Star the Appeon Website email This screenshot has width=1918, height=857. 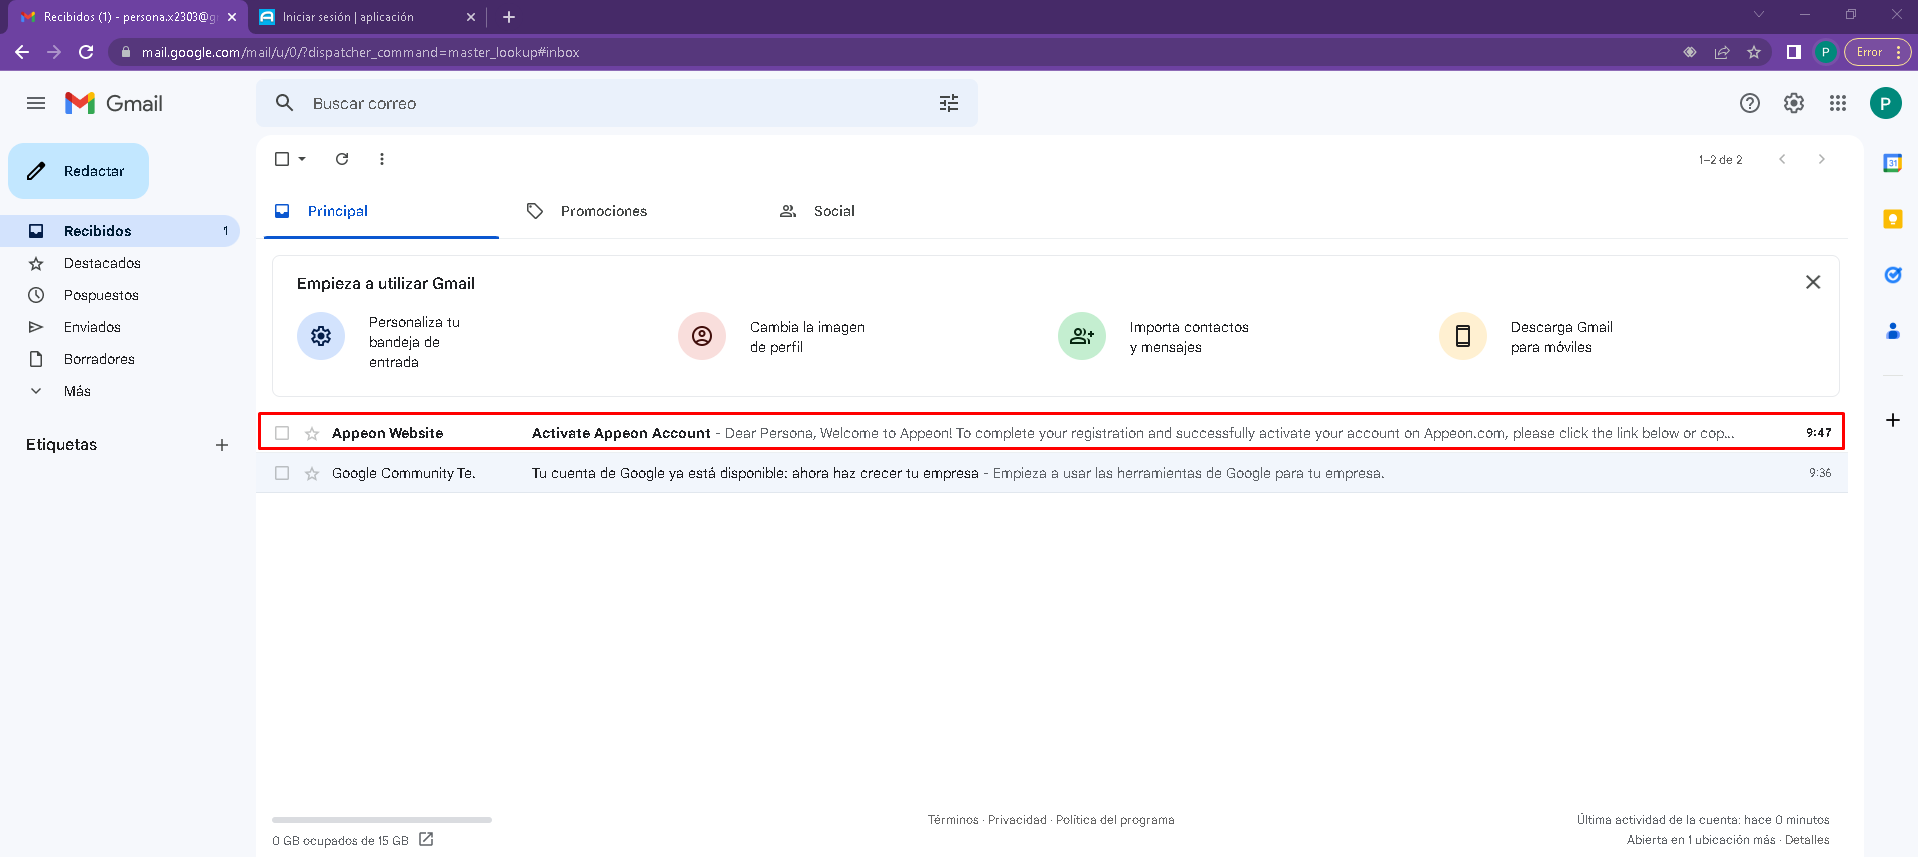point(312,433)
